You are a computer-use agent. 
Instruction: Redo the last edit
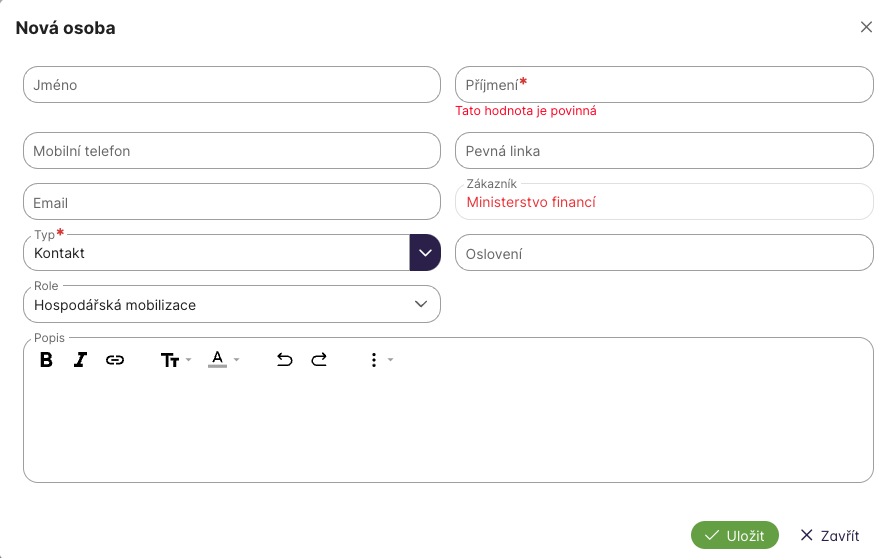(x=319, y=360)
